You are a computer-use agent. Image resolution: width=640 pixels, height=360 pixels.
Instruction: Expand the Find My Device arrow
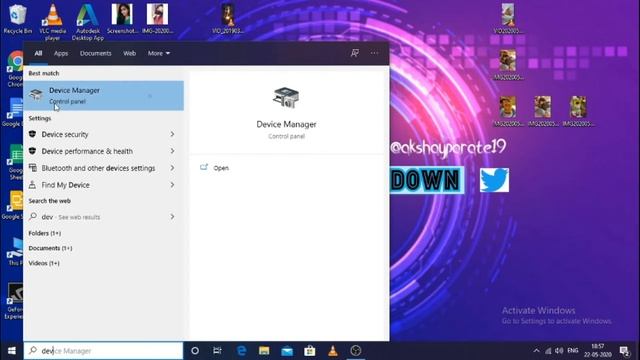(172, 185)
